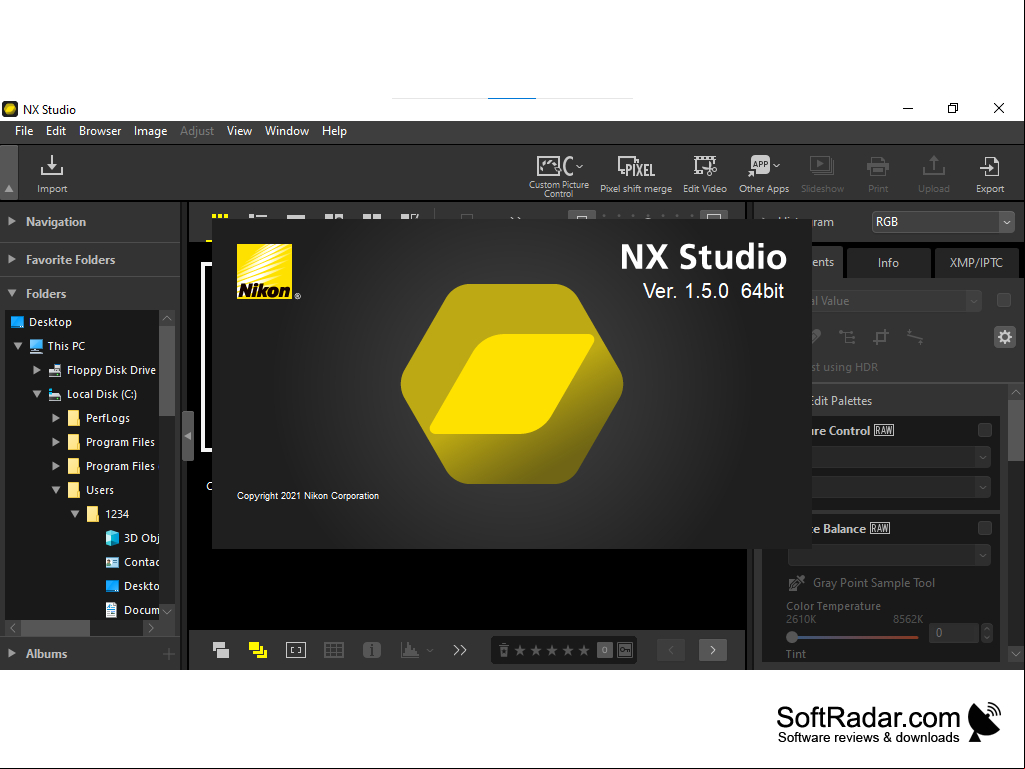Enable the Picture Control checkbox
Viewport: 1025px width, 769px height.
(984, 430)
